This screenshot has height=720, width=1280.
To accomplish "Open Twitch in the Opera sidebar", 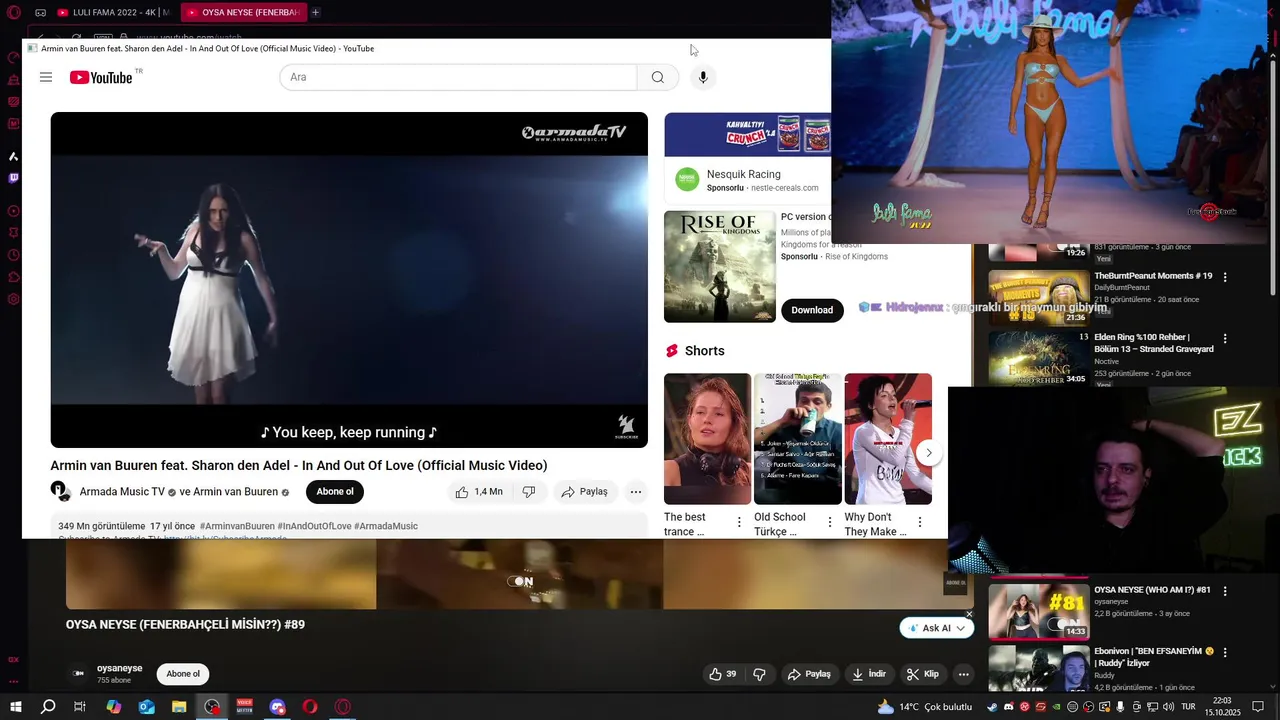I will pyautogui.click(x=13, y=178).
